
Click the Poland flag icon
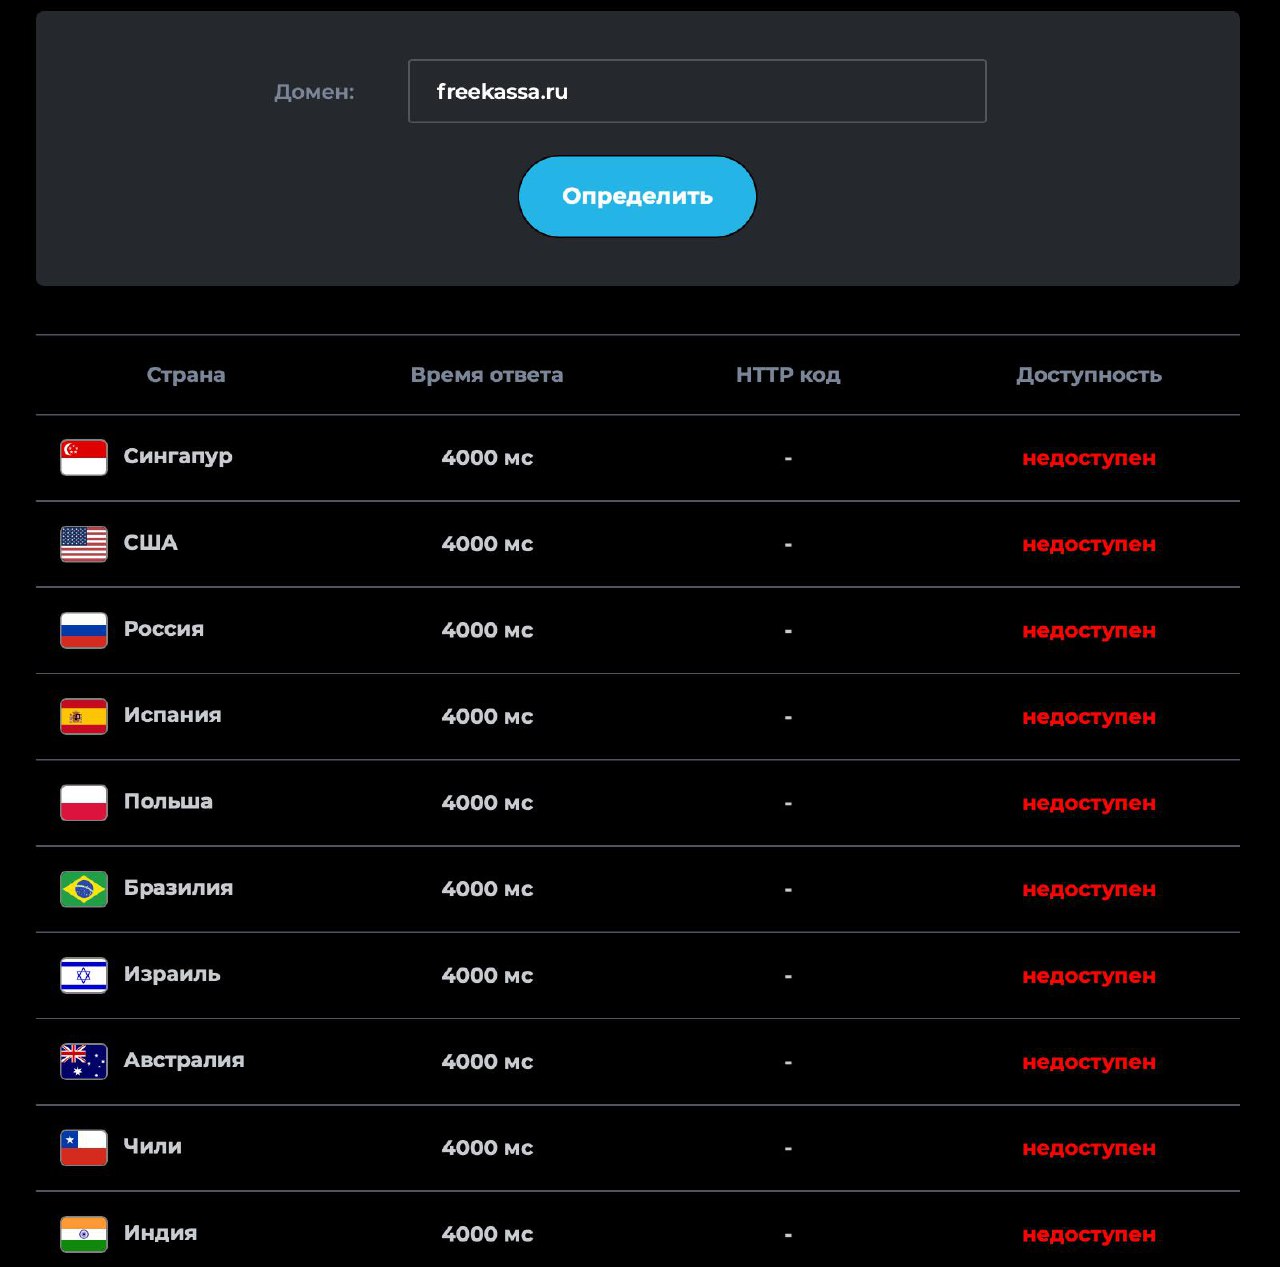[x=83, y=801]
